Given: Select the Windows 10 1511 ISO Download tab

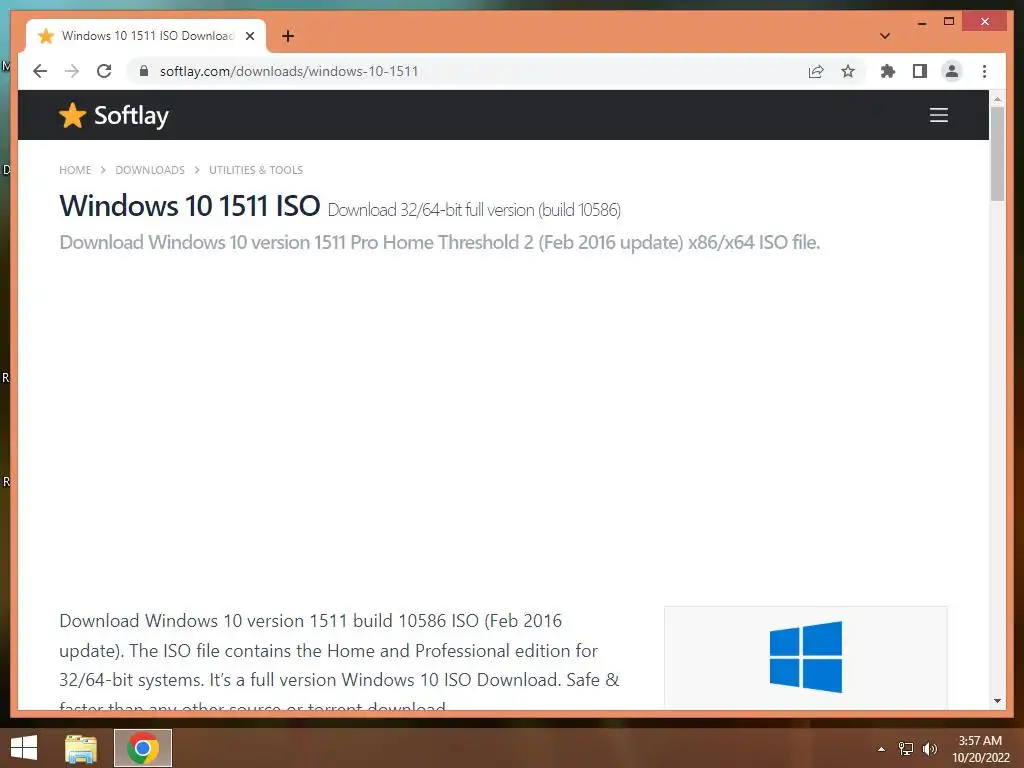Looking at the screenshot, I should pyautogui.click(x=146, y=36).
